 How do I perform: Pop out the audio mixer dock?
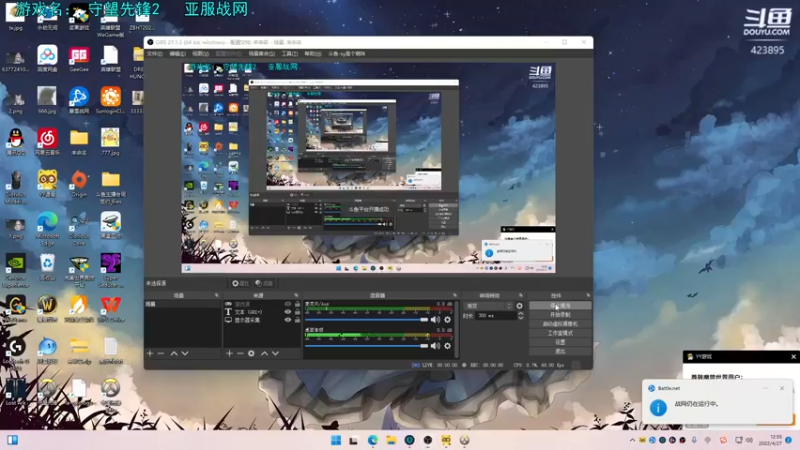[x=455, y=295]
